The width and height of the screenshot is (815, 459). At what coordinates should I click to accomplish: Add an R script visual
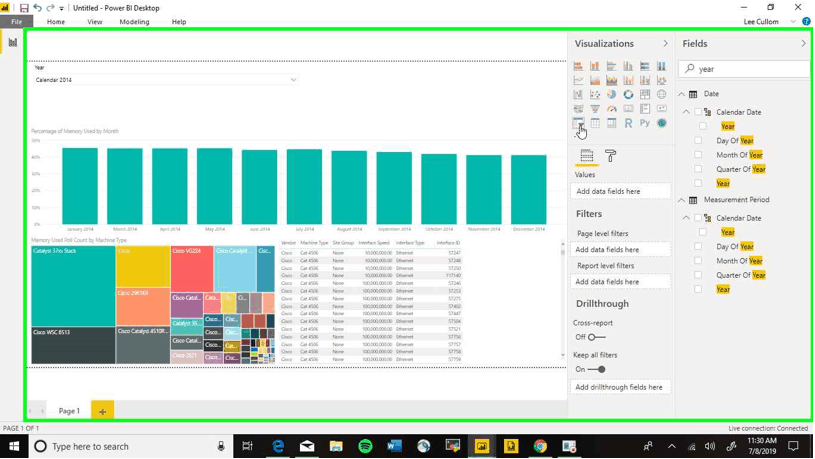[x=628, y=123]
